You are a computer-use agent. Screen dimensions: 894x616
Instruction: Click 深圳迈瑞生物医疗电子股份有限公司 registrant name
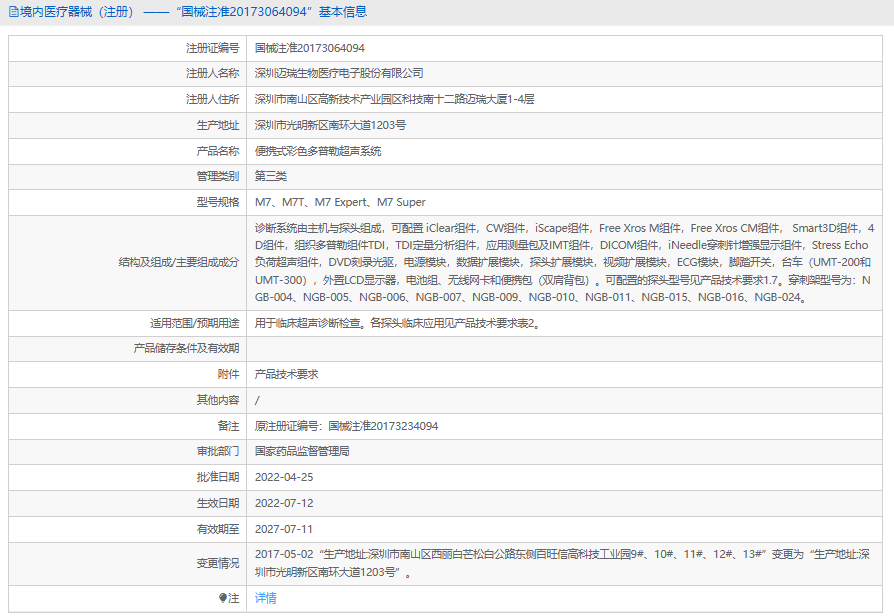tap(339, 73)
